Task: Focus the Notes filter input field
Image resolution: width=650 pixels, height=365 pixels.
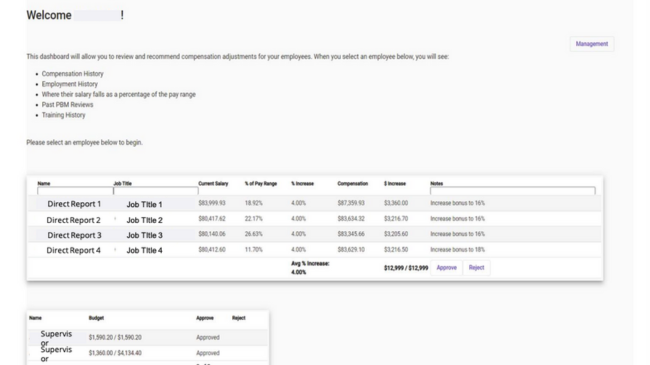Action: [x=513, y=191]
